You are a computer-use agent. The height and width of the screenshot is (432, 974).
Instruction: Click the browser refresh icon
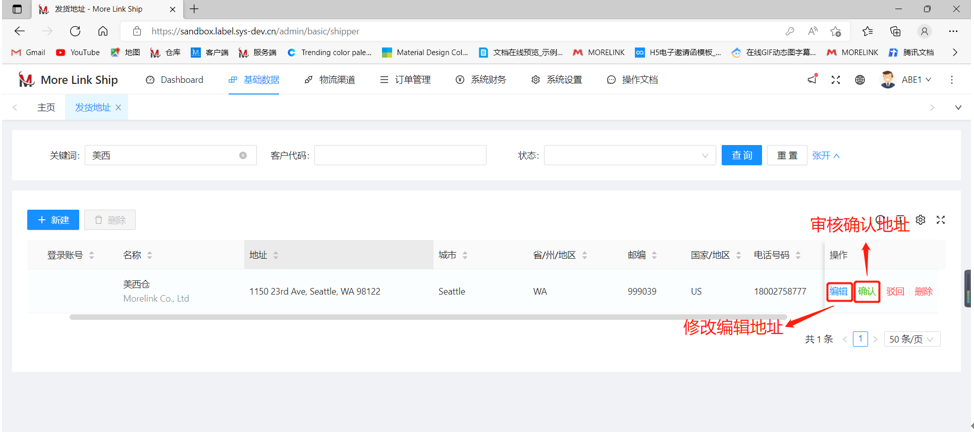coord(75,31)
